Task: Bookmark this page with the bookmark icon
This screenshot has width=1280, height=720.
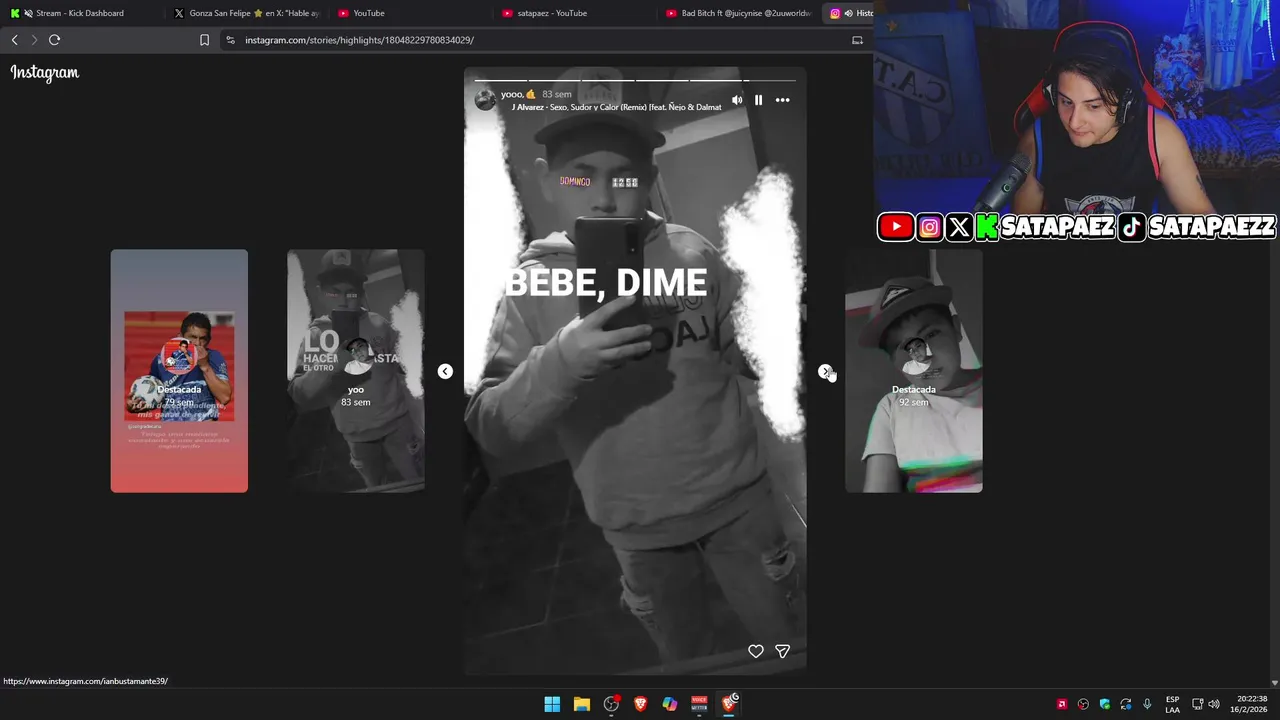Action: point(204,40)
